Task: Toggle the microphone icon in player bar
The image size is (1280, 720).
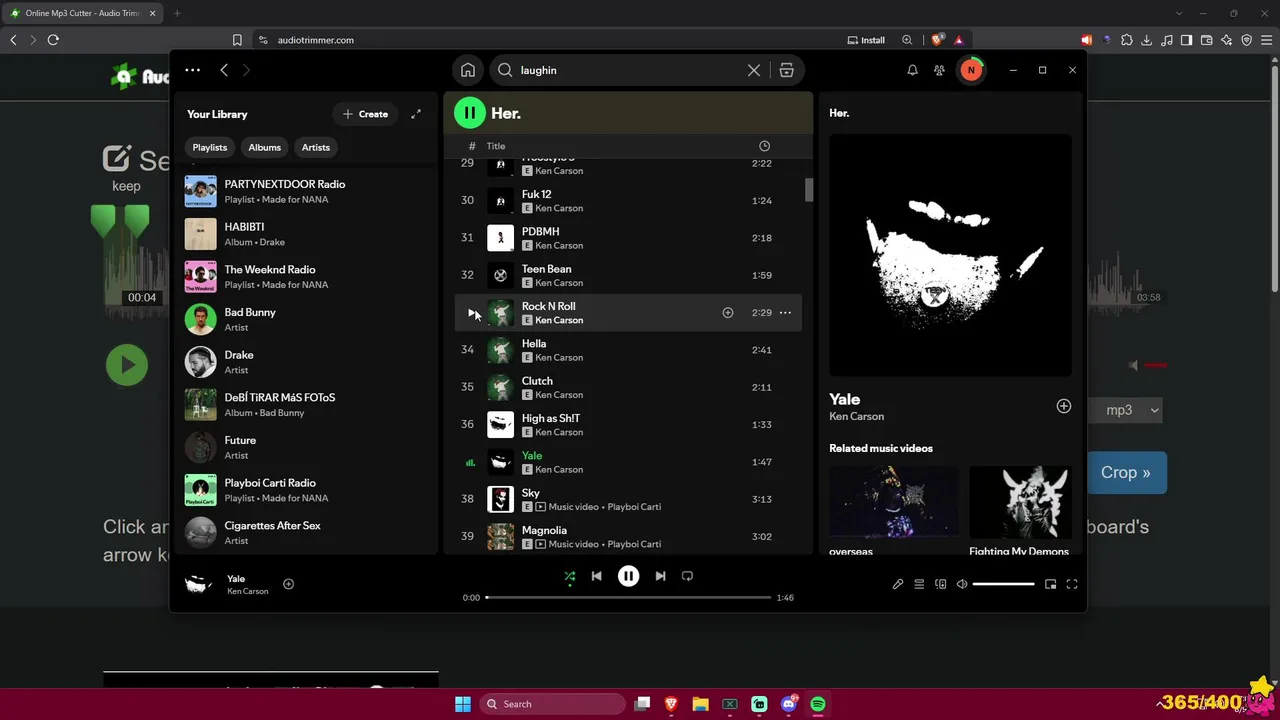Action: point(898,584)
